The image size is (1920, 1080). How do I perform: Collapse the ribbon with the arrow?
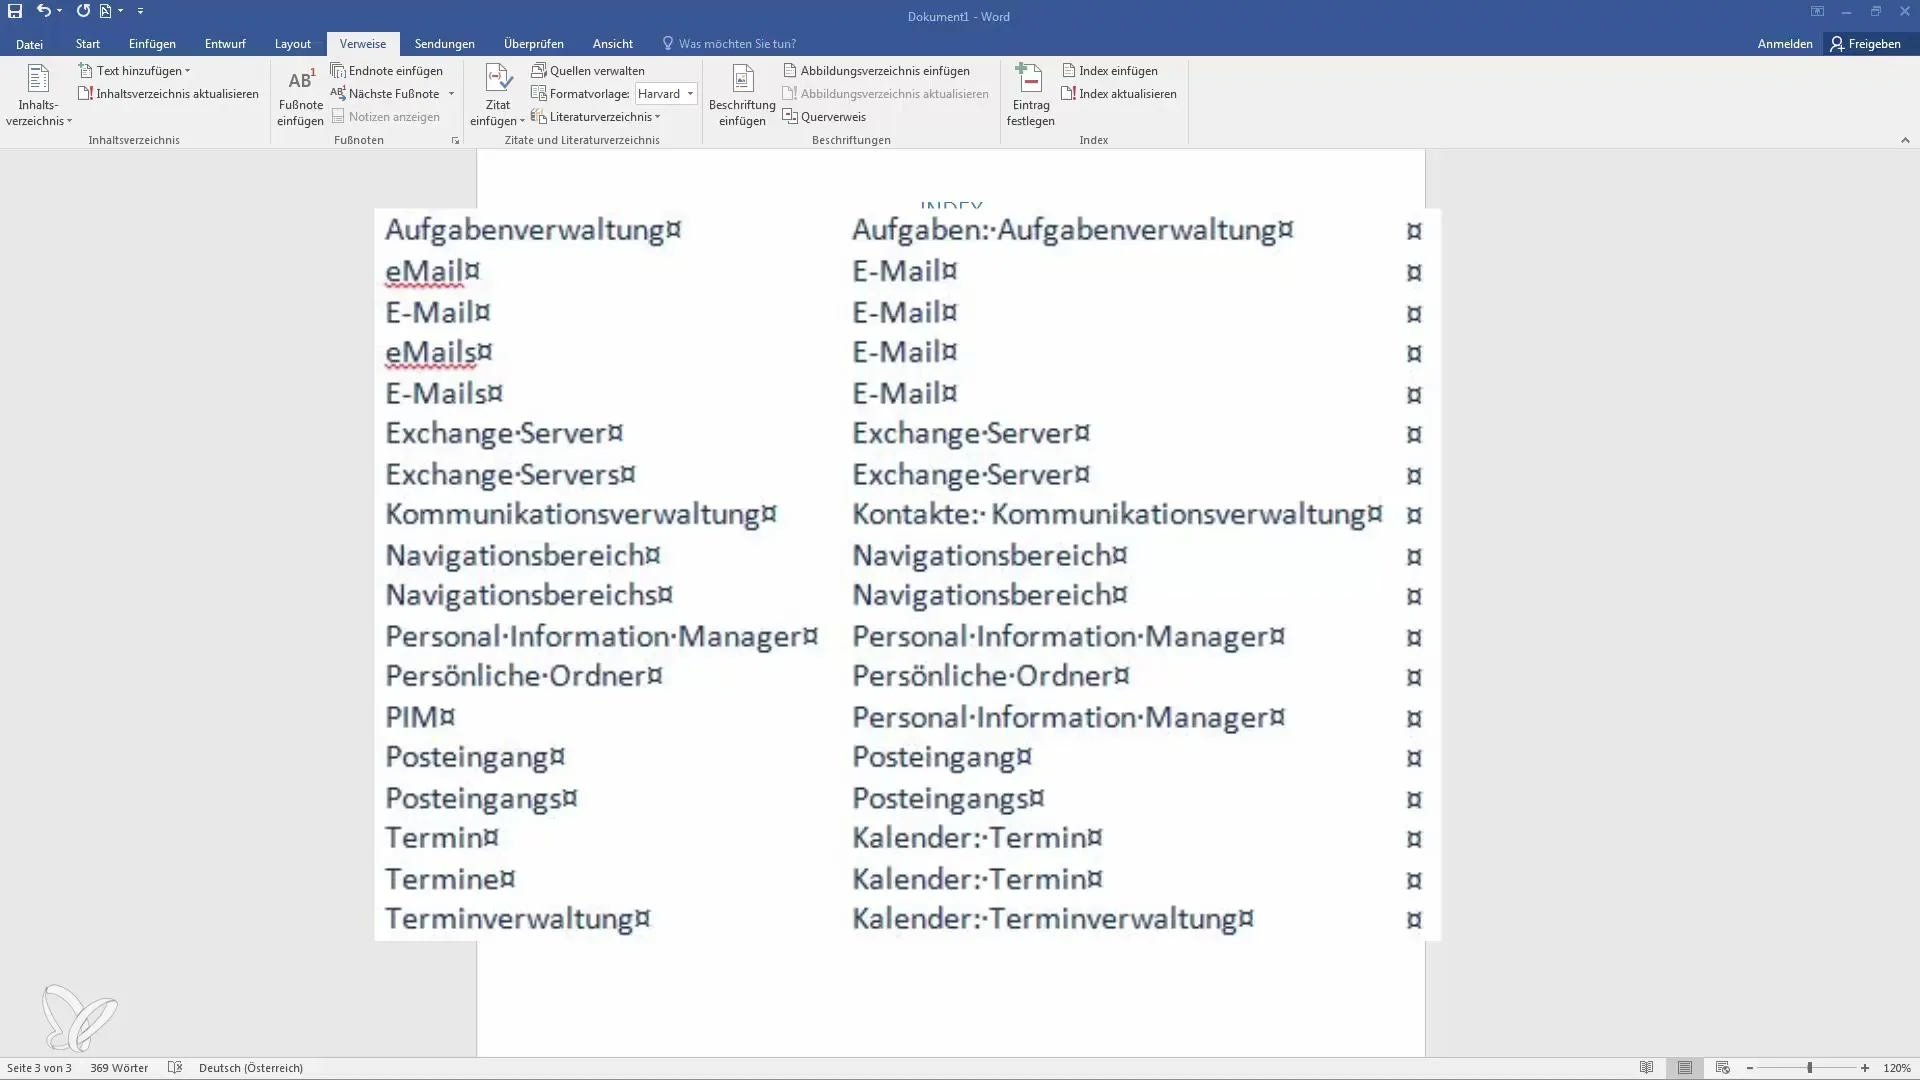1905,141
